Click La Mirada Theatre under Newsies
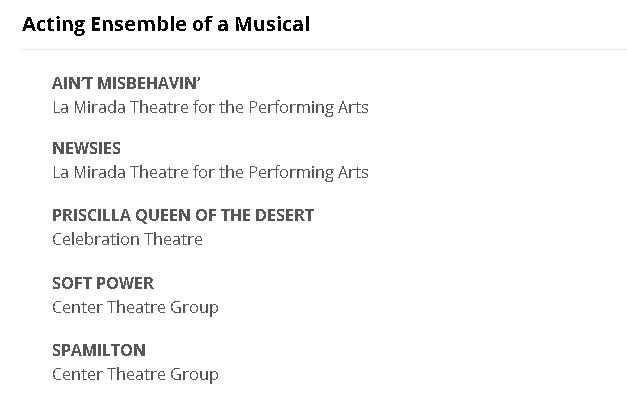 click(x=210, y=172)
